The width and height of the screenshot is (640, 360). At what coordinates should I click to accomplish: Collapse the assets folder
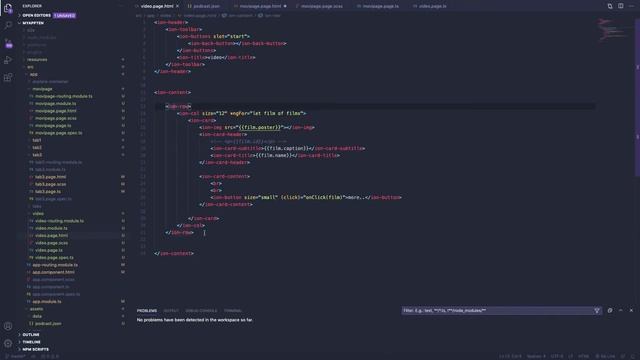click(36, 309)
